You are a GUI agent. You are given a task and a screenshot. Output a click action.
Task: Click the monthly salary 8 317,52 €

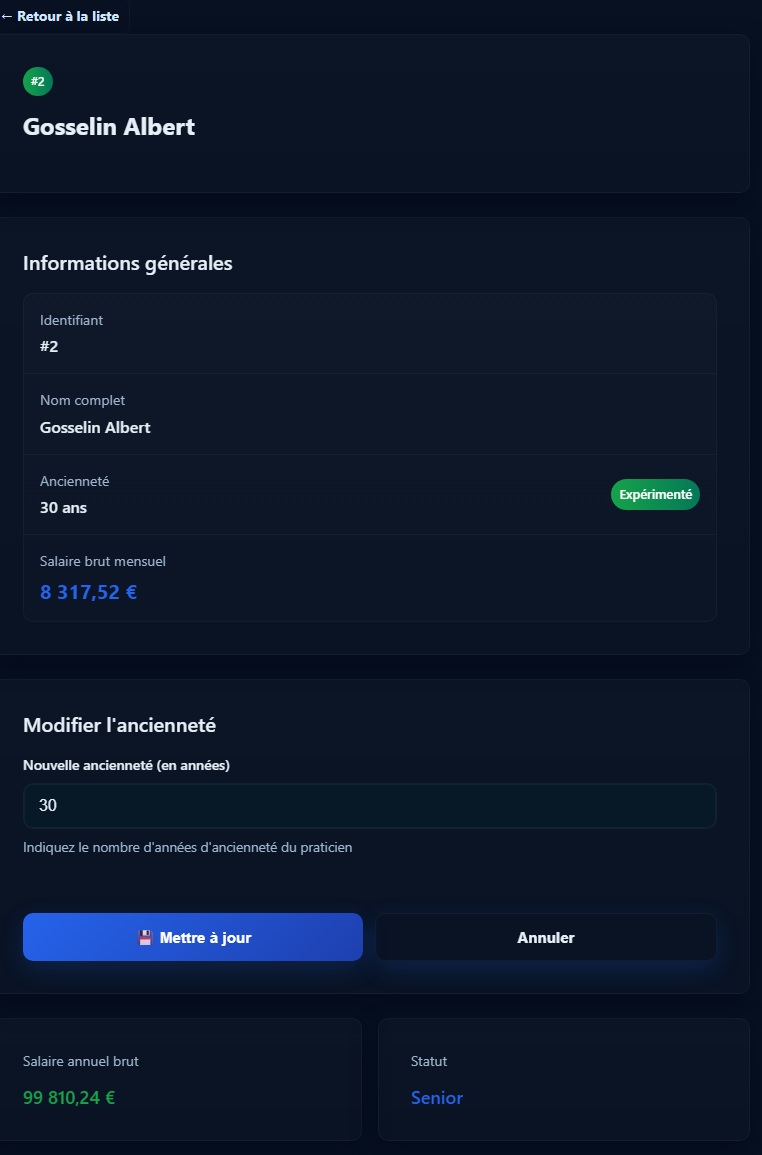[88, 592]
